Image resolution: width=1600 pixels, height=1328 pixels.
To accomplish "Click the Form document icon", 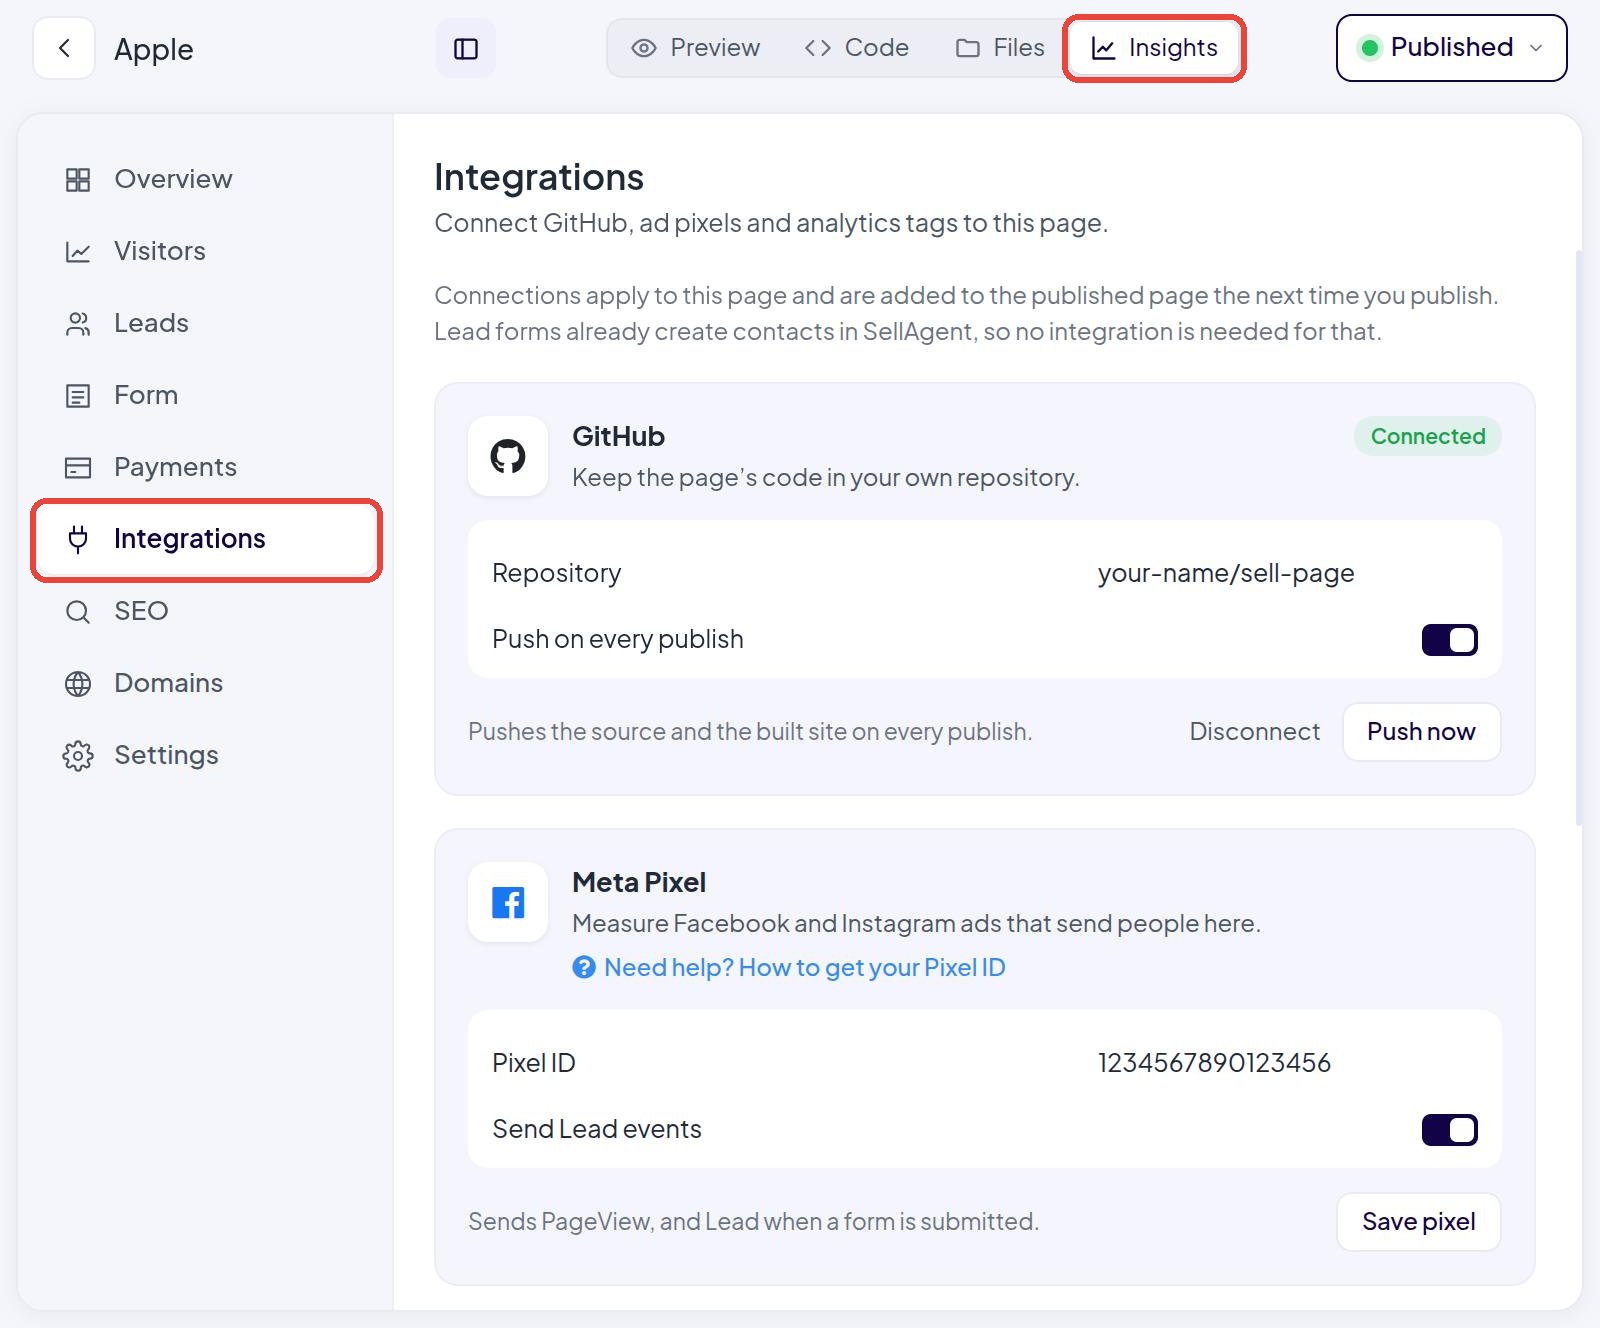I will (78, 395).
